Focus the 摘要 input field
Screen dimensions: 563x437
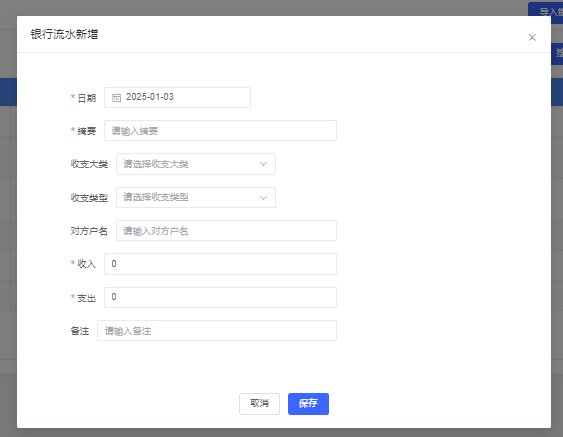click(x=220, y=131)
